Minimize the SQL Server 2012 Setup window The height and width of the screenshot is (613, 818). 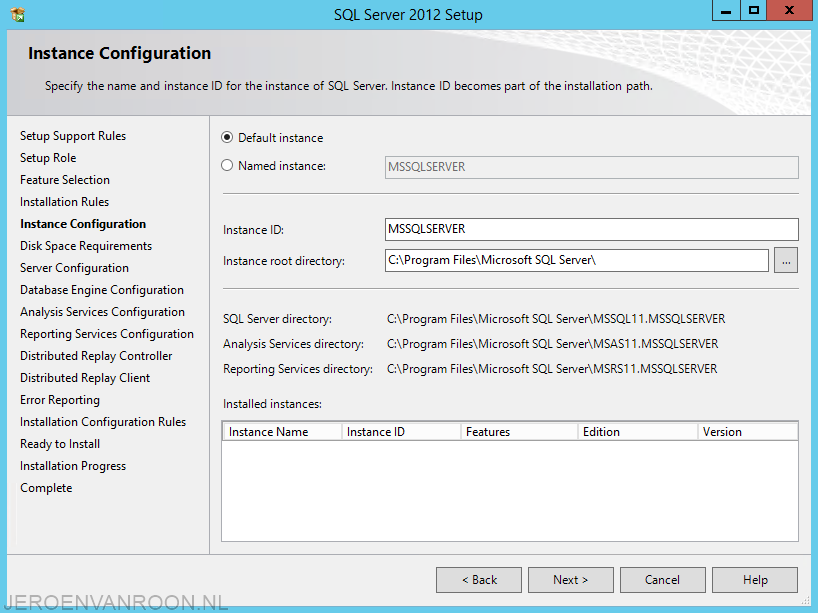point(726,10)
